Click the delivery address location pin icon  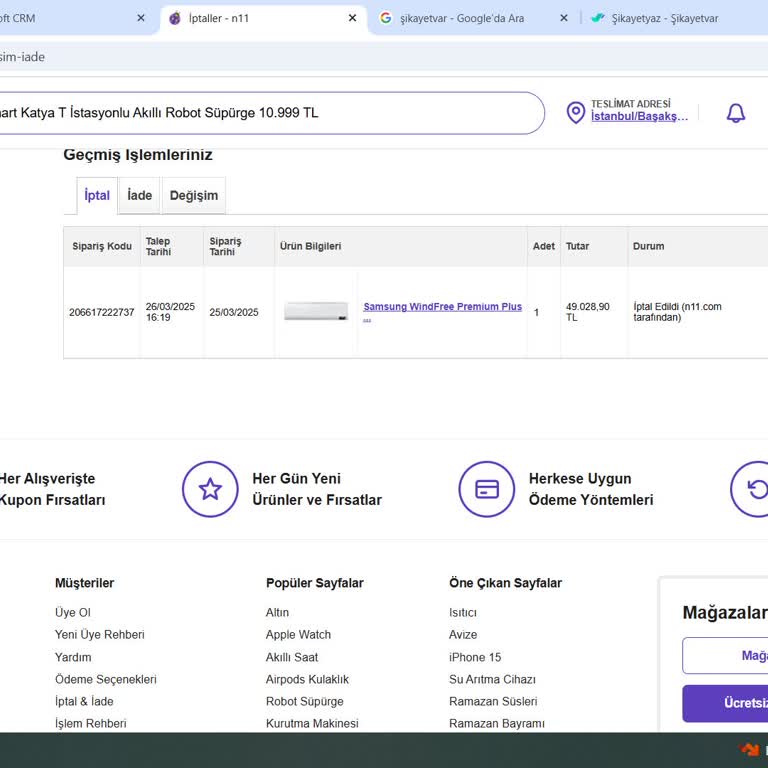tap(575, 113)
